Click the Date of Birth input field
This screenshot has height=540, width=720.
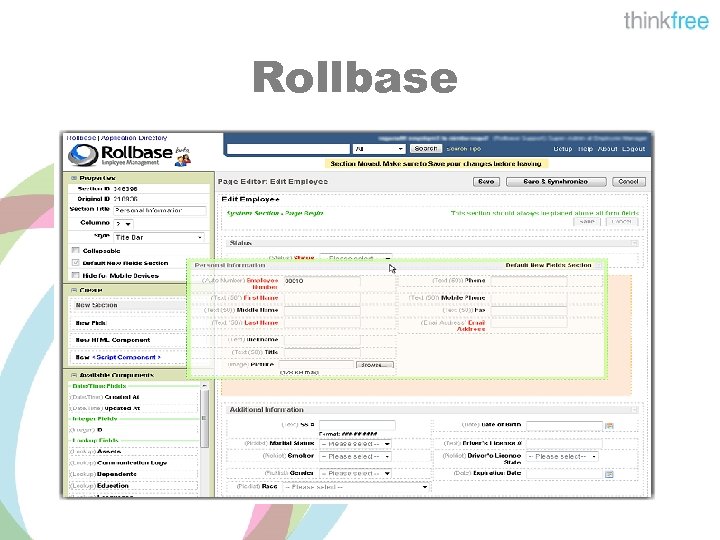click(564, 426)
